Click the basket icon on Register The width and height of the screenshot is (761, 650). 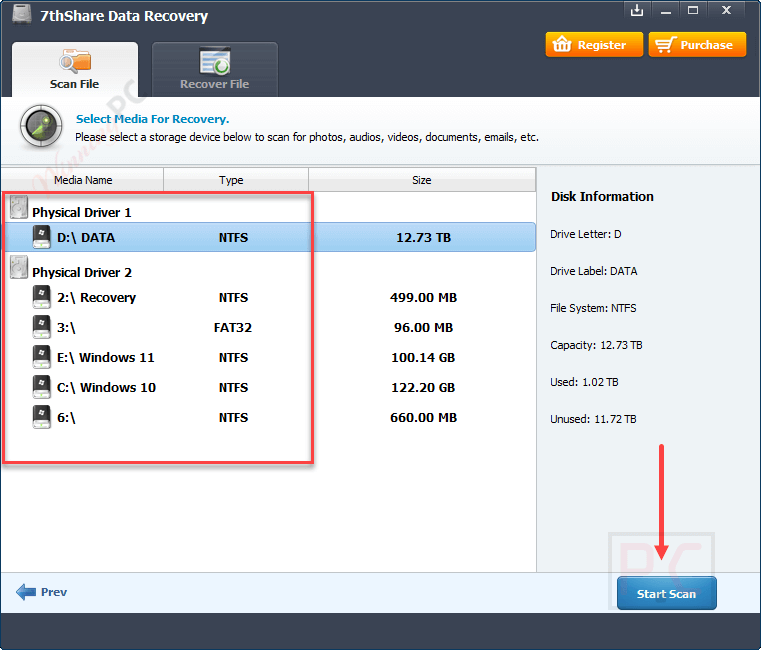(x=562, y=44)
